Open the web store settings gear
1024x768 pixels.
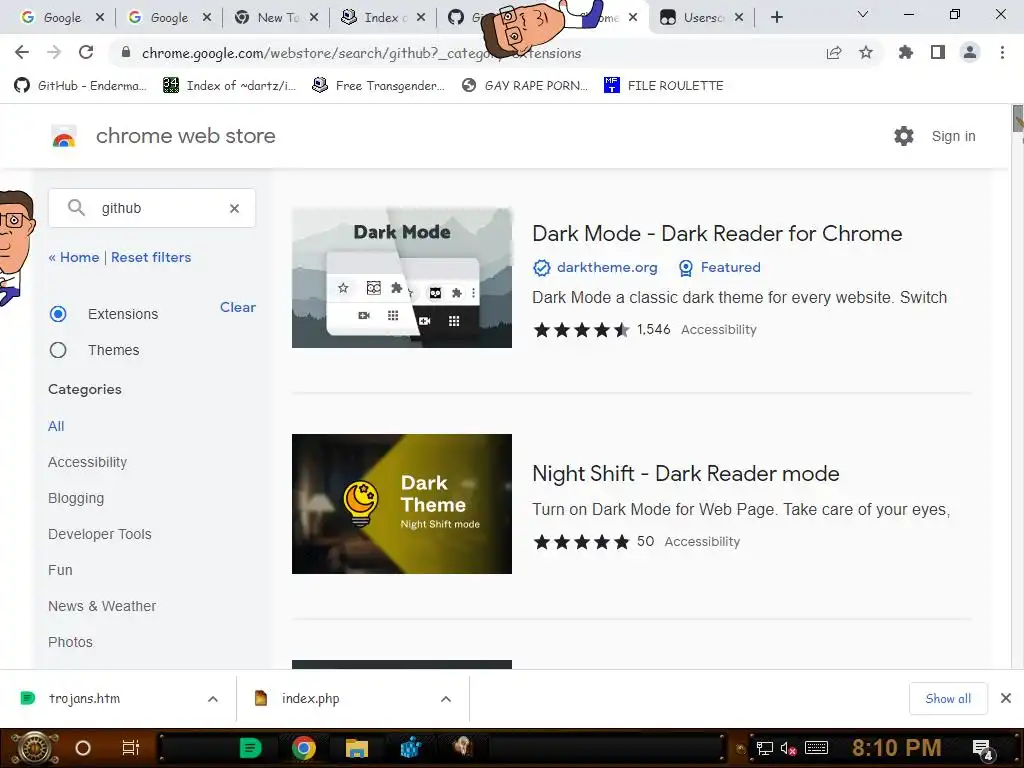coord(904,136)
